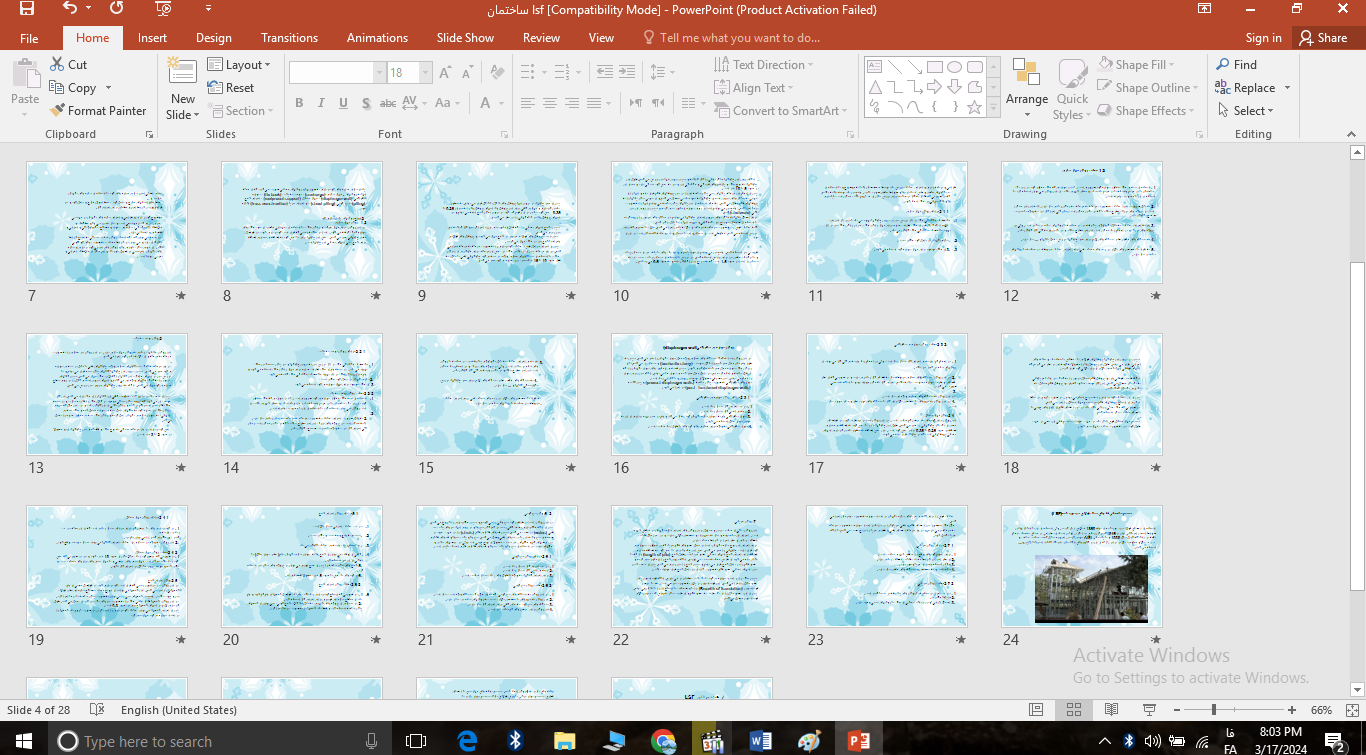Increase paragraph list level
The width and height of the screenshot is (1366, 755).
(627, 72)
